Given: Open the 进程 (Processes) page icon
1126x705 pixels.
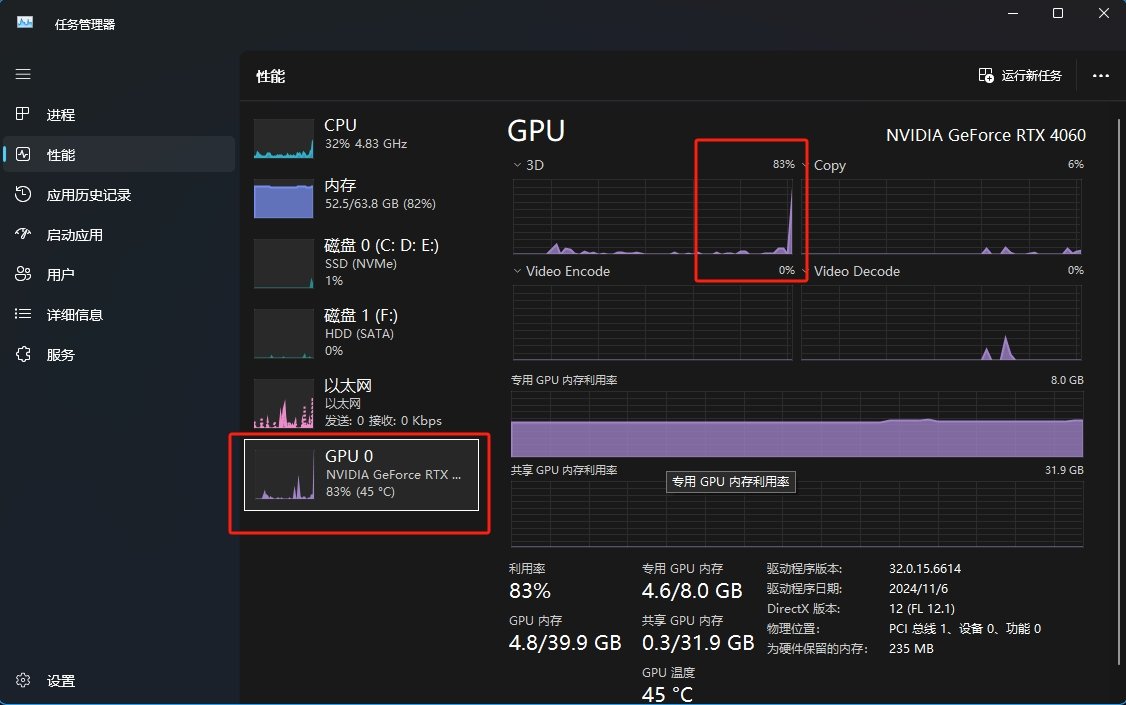Looking at the screenshot, I should pos(22,114).
